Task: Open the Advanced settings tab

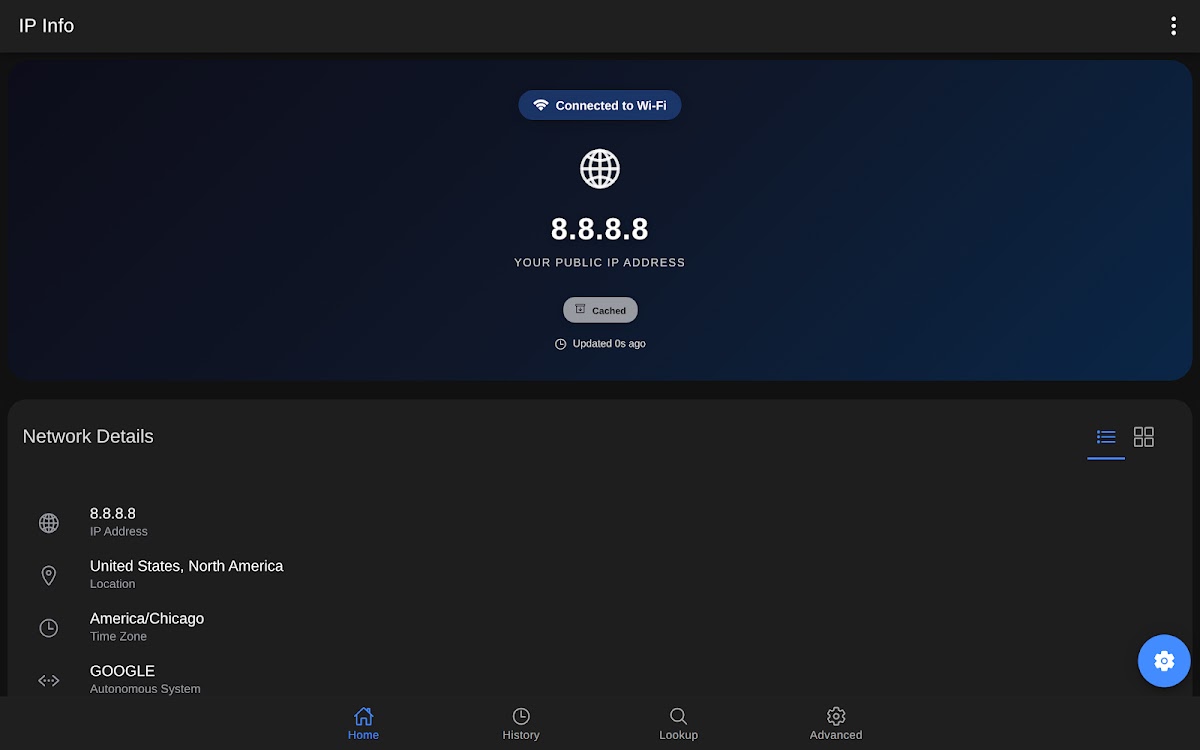Action: [836, 723]
